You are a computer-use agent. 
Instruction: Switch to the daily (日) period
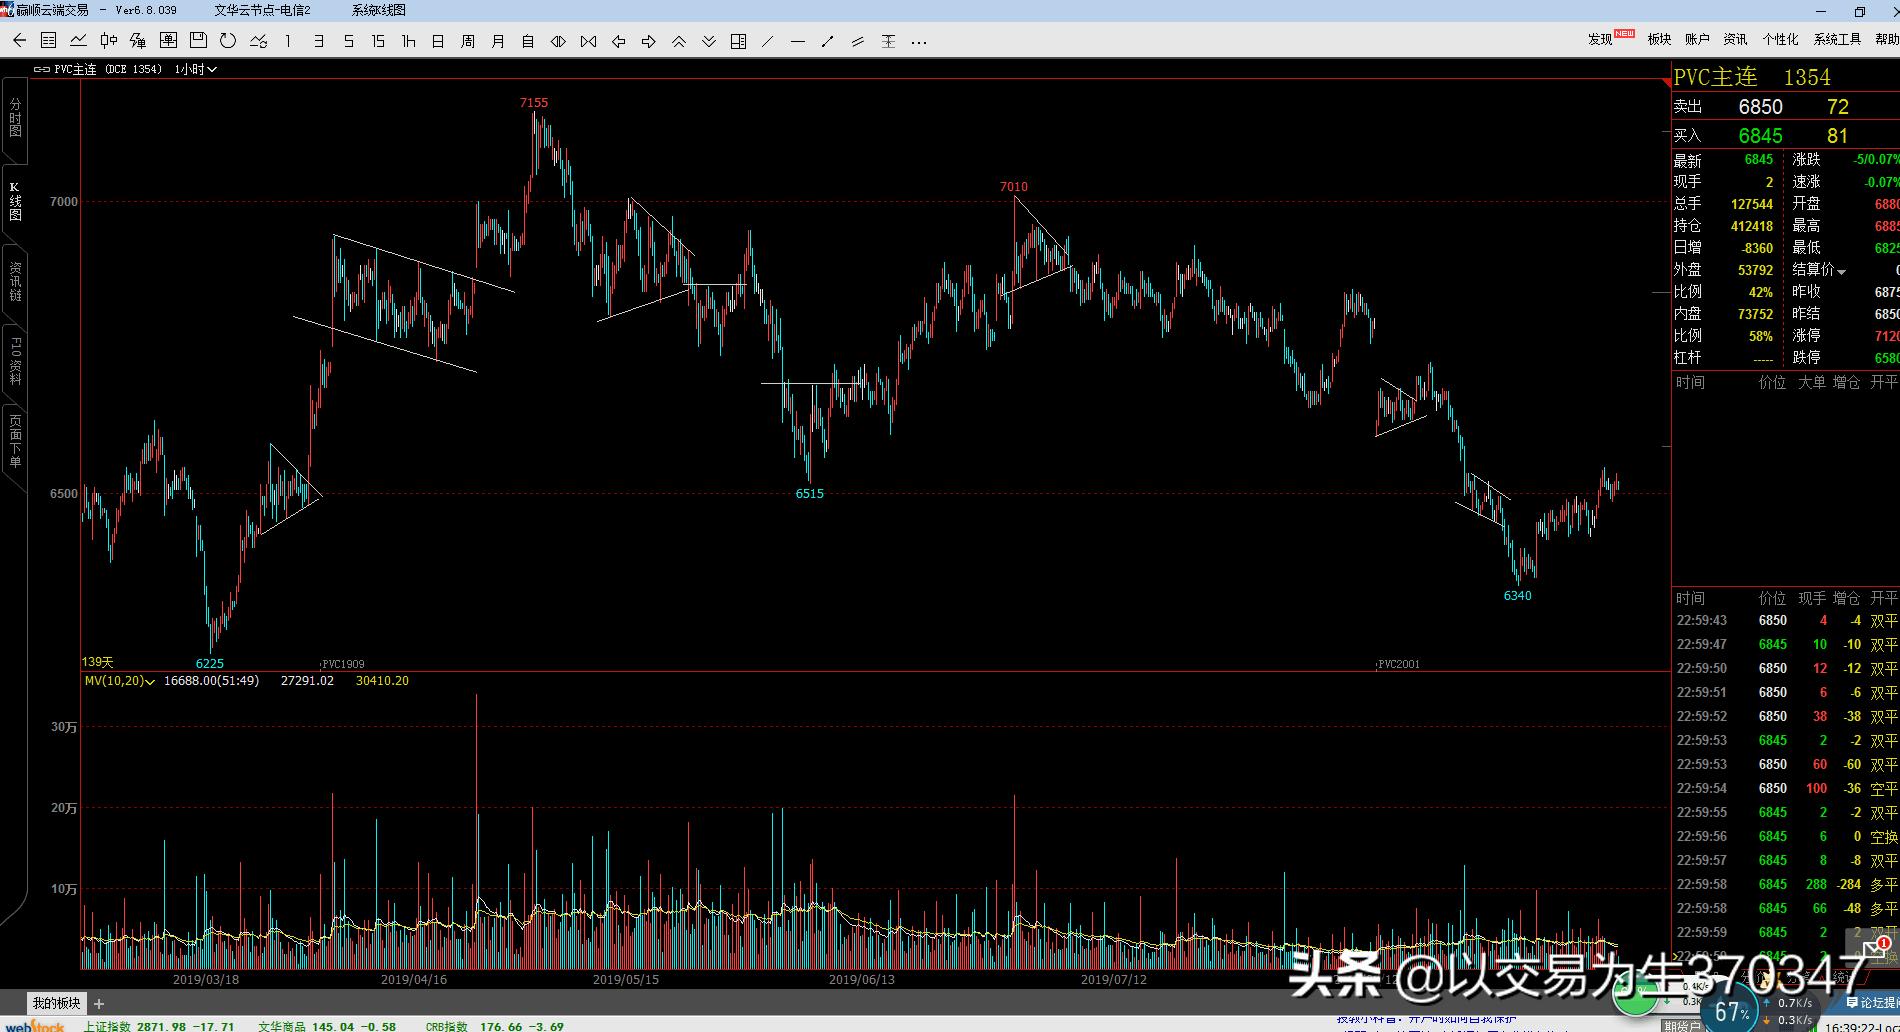point(438,41)
